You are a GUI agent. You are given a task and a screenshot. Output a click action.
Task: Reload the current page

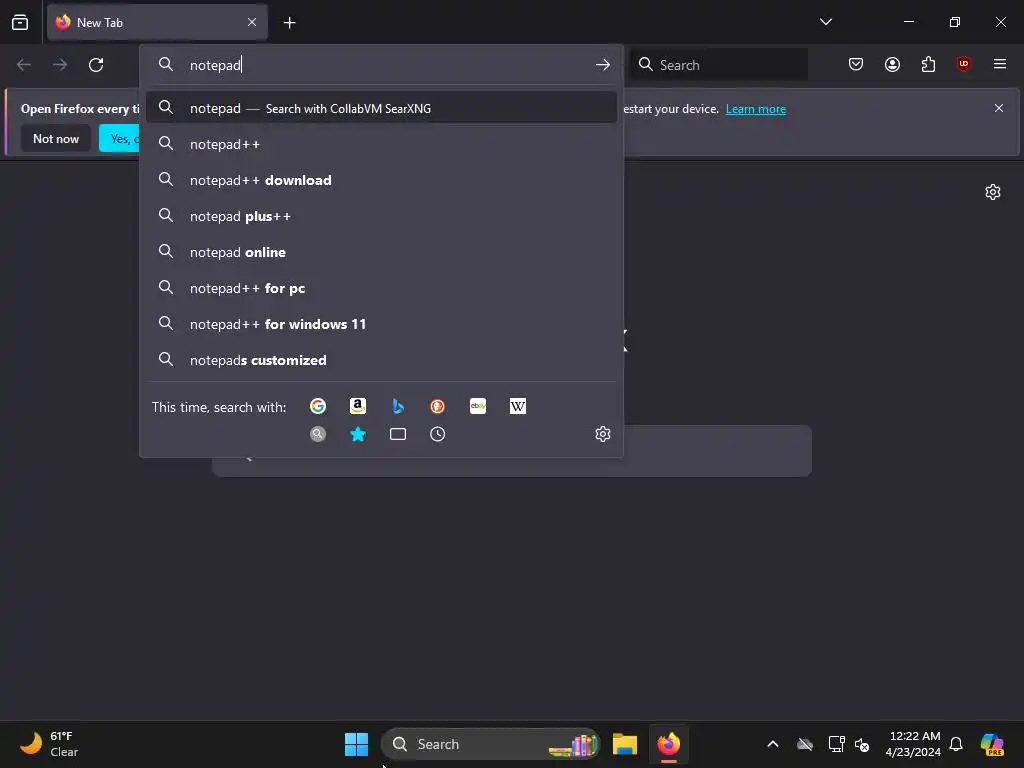tap(96, 65)
